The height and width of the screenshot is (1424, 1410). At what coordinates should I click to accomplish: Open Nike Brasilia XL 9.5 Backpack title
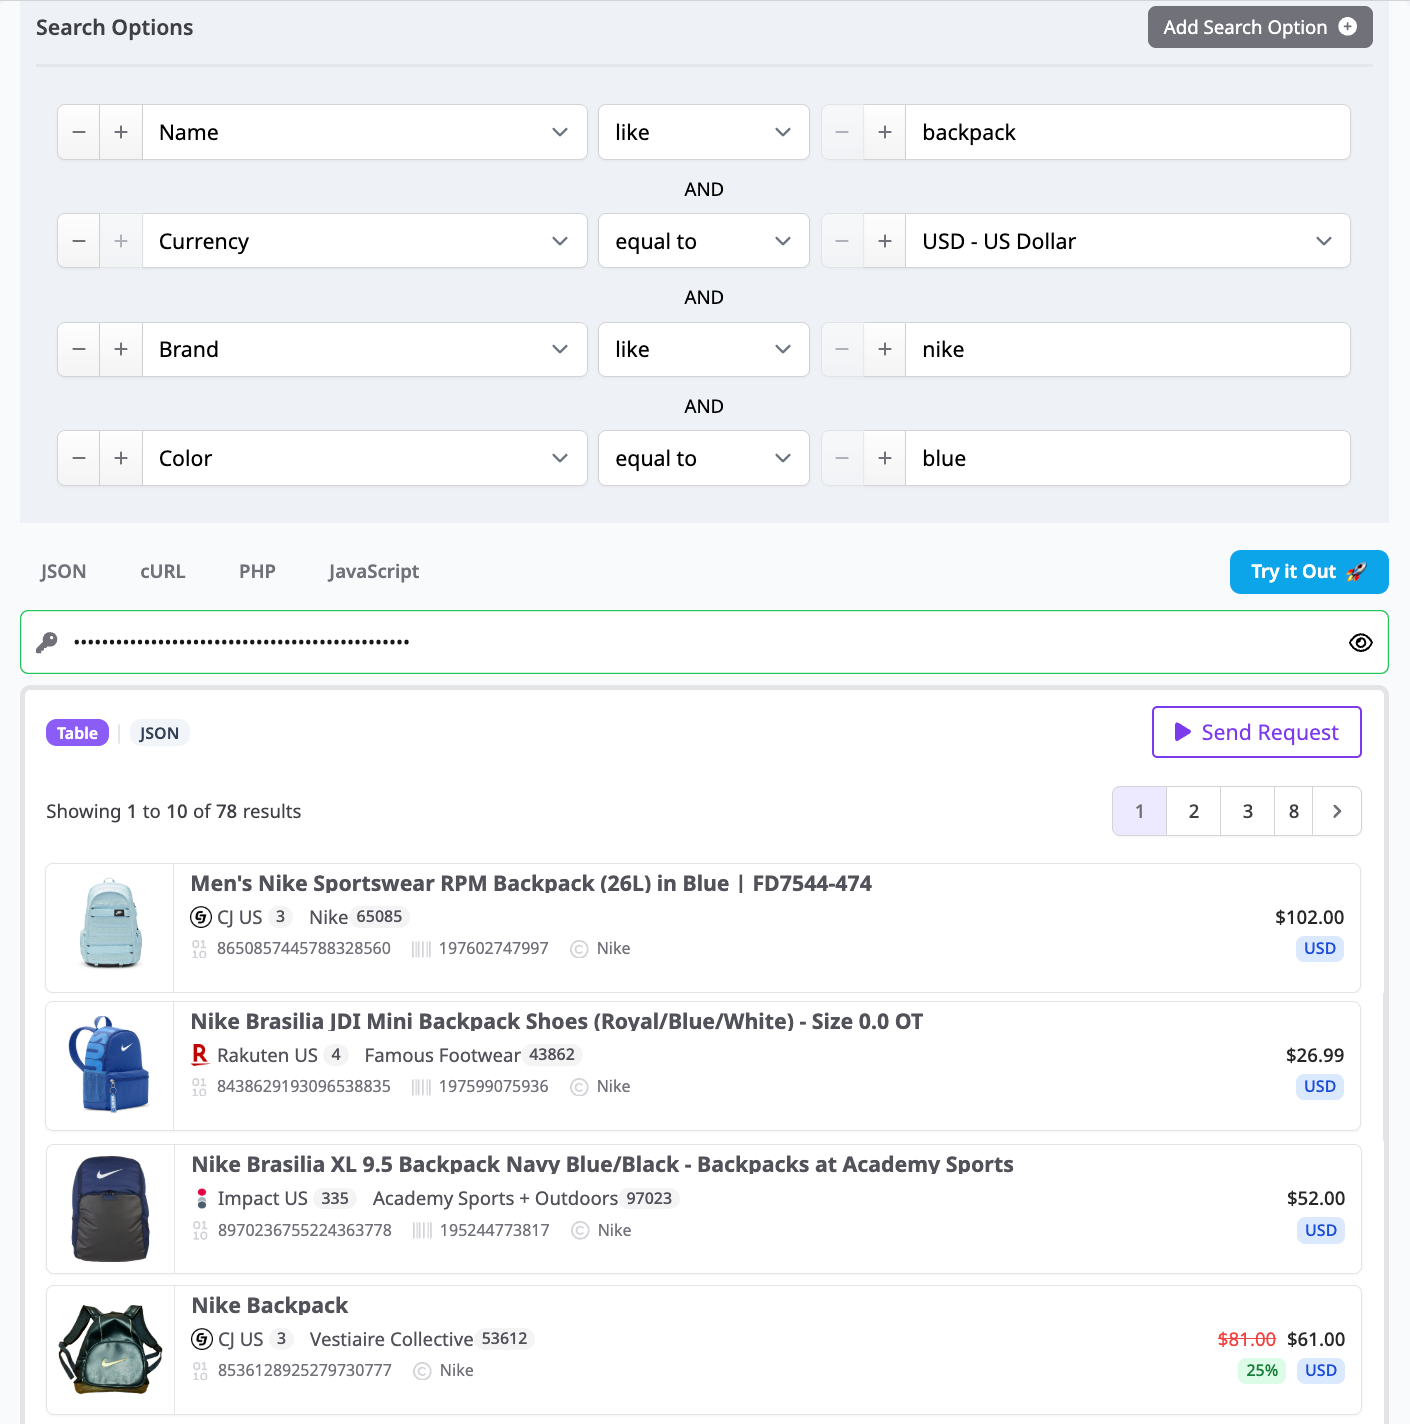click(x=602, y=1164)
